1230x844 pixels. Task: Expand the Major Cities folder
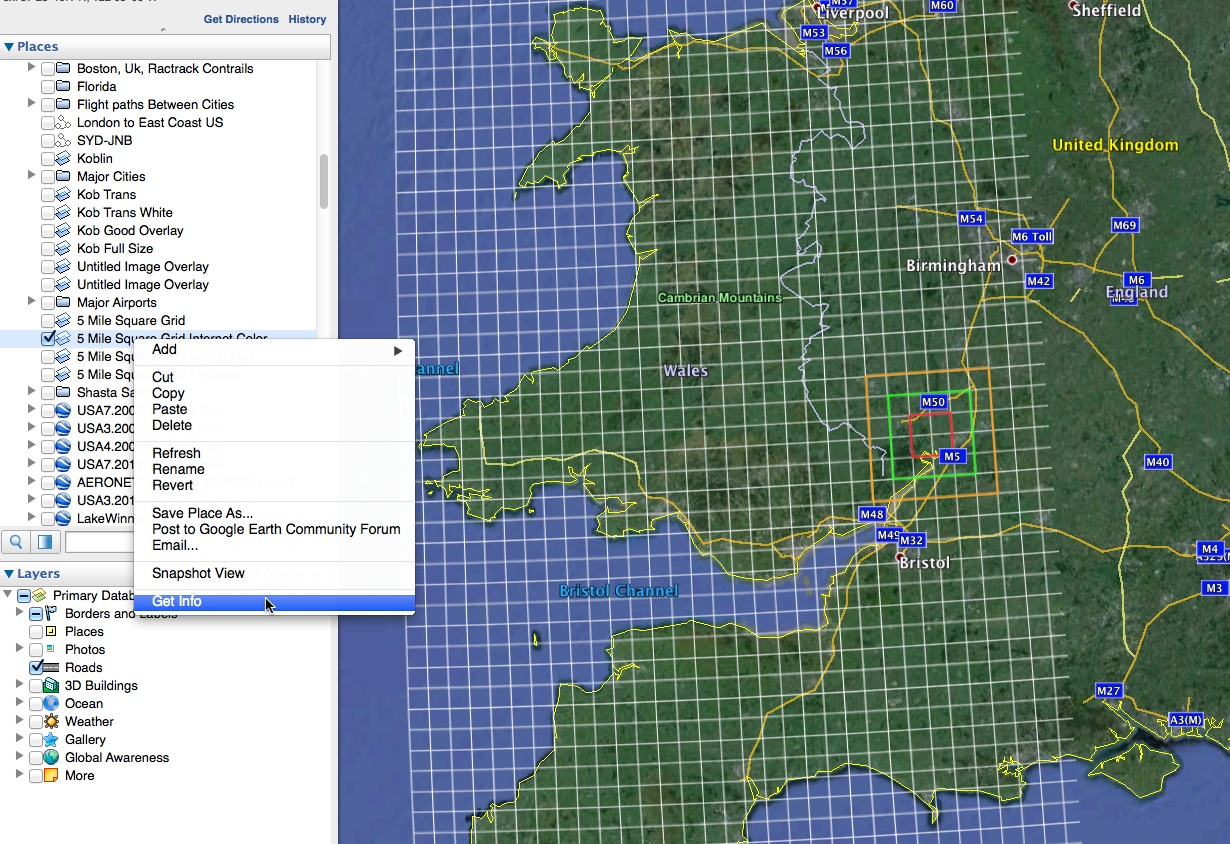[32, 176]
